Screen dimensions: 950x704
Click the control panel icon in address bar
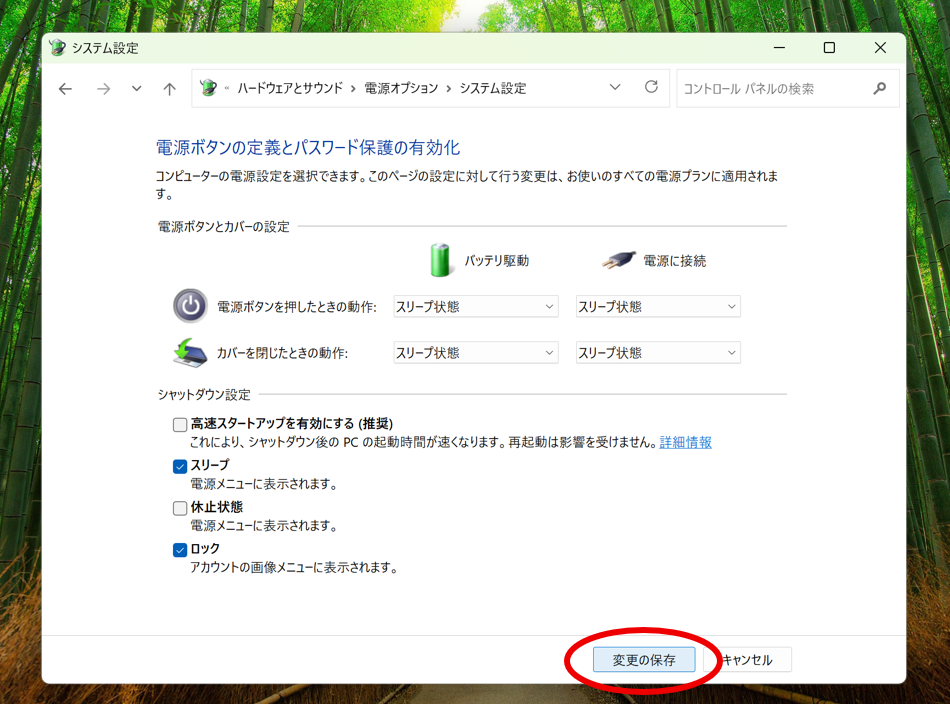(209, 88)
